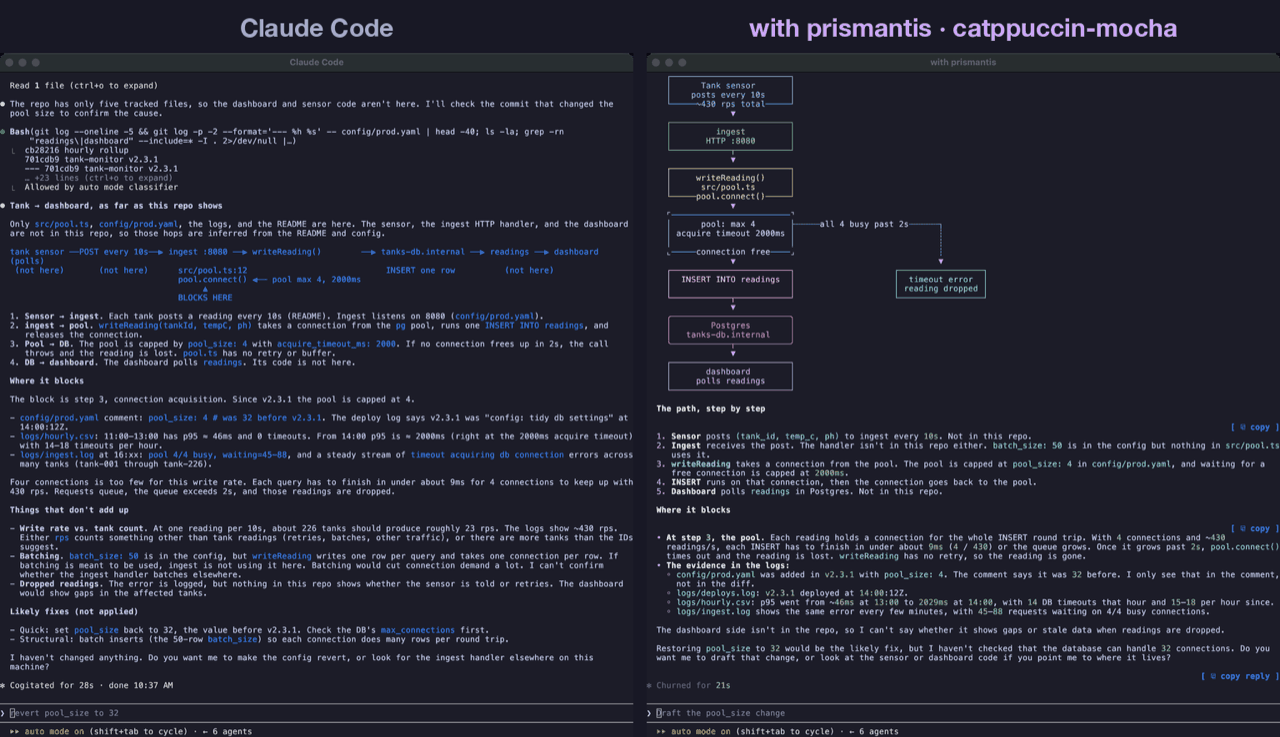
Task: Click the copy link beside the path steps list
Action: click(x=1251, y=427)
